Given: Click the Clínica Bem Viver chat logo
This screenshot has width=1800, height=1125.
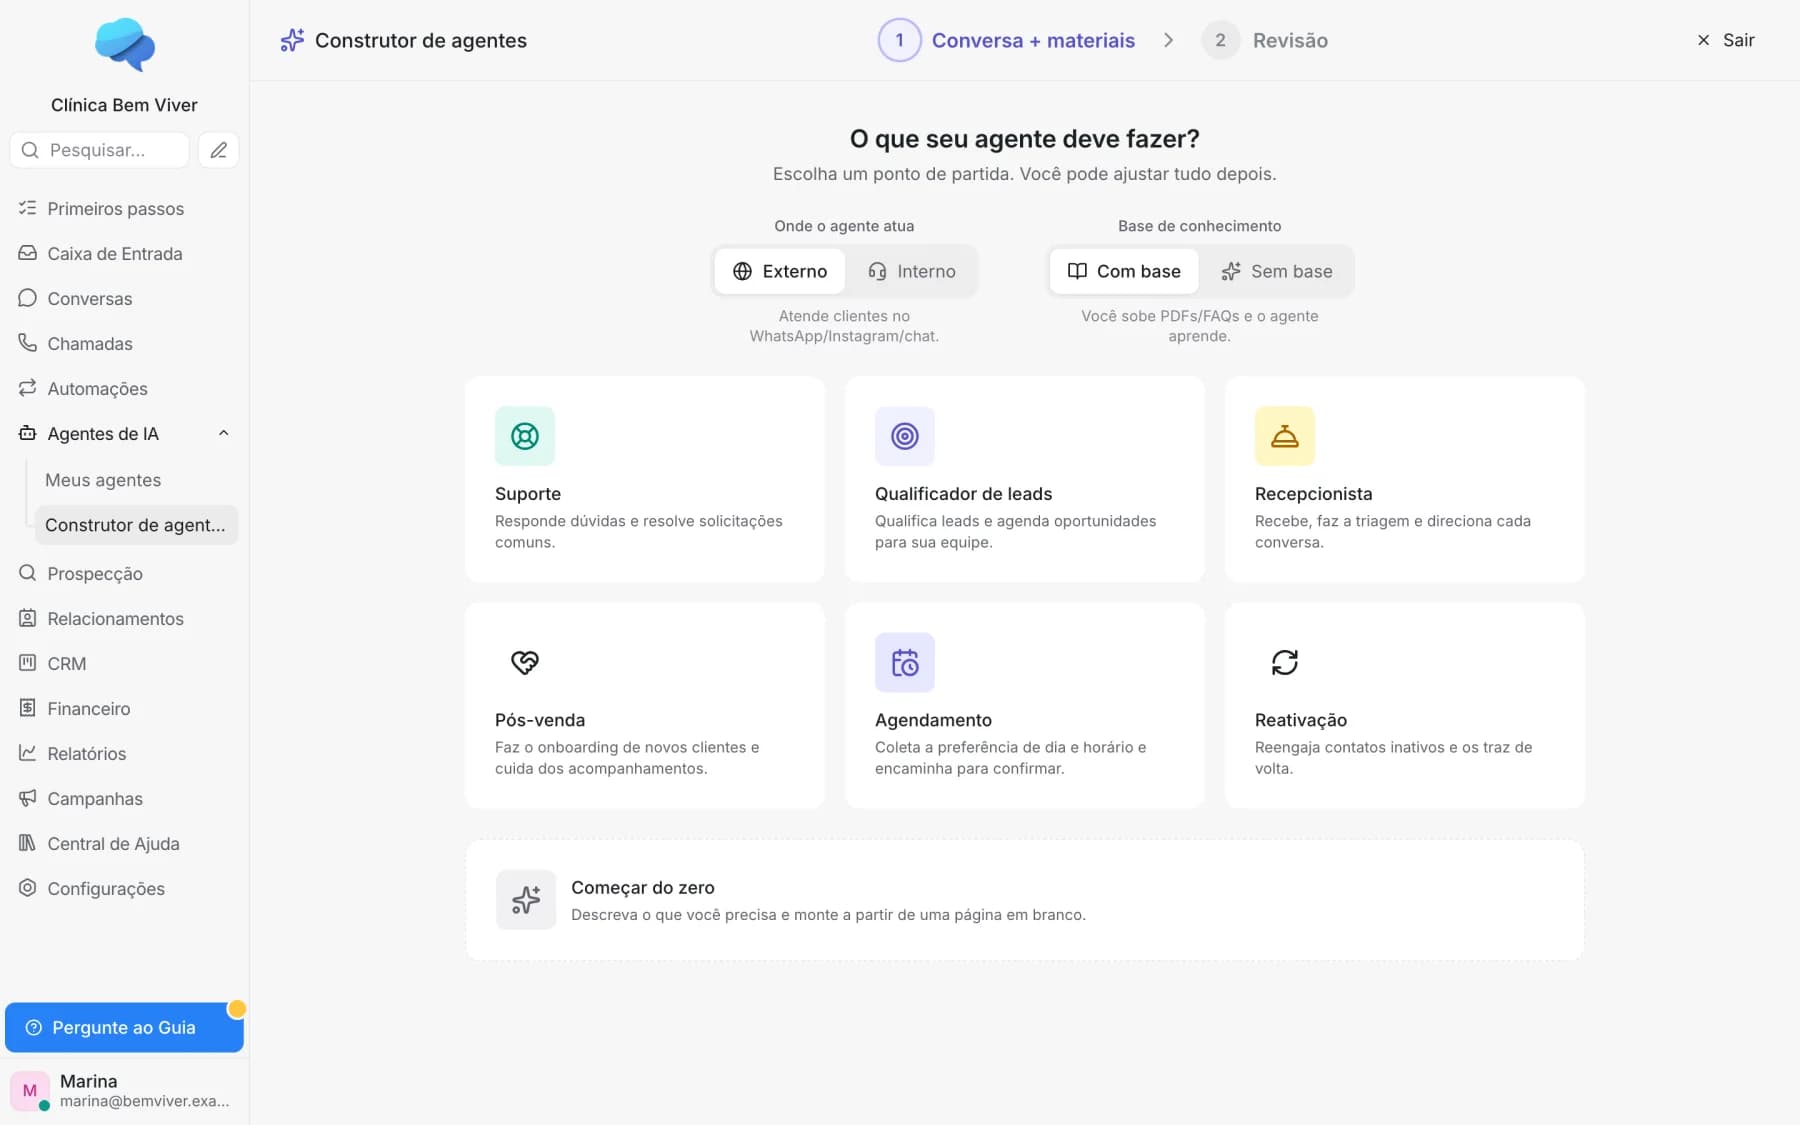Looking at the screenshot, I should tap(125, 45).
